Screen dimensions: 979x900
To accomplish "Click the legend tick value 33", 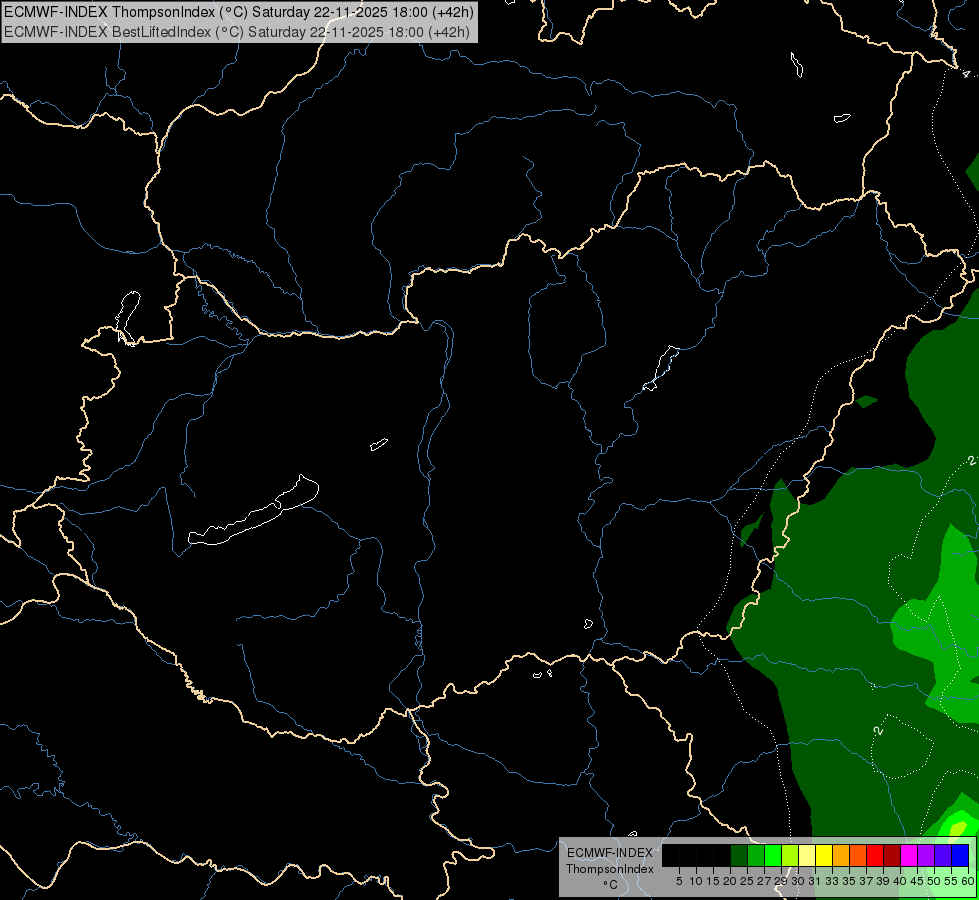I will pos(832,881).
